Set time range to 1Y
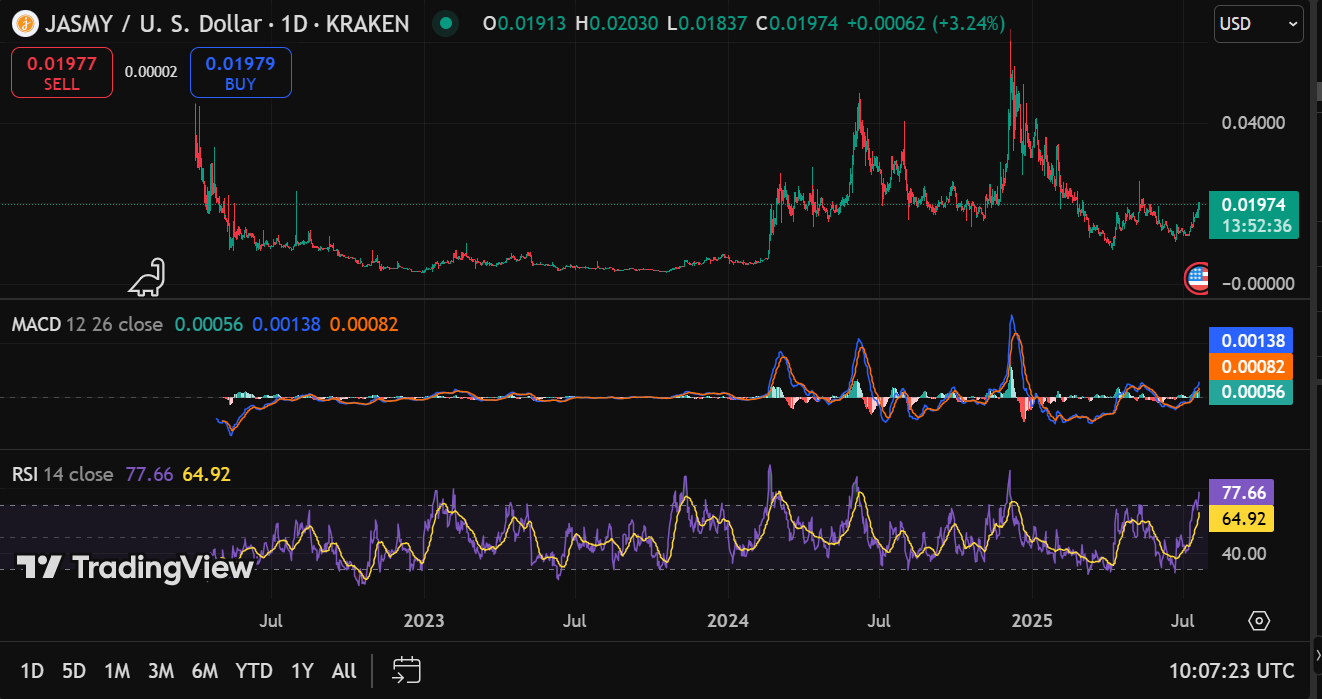Image resolution: width=1322 pixels, height=699 pixels. (302, 671)
